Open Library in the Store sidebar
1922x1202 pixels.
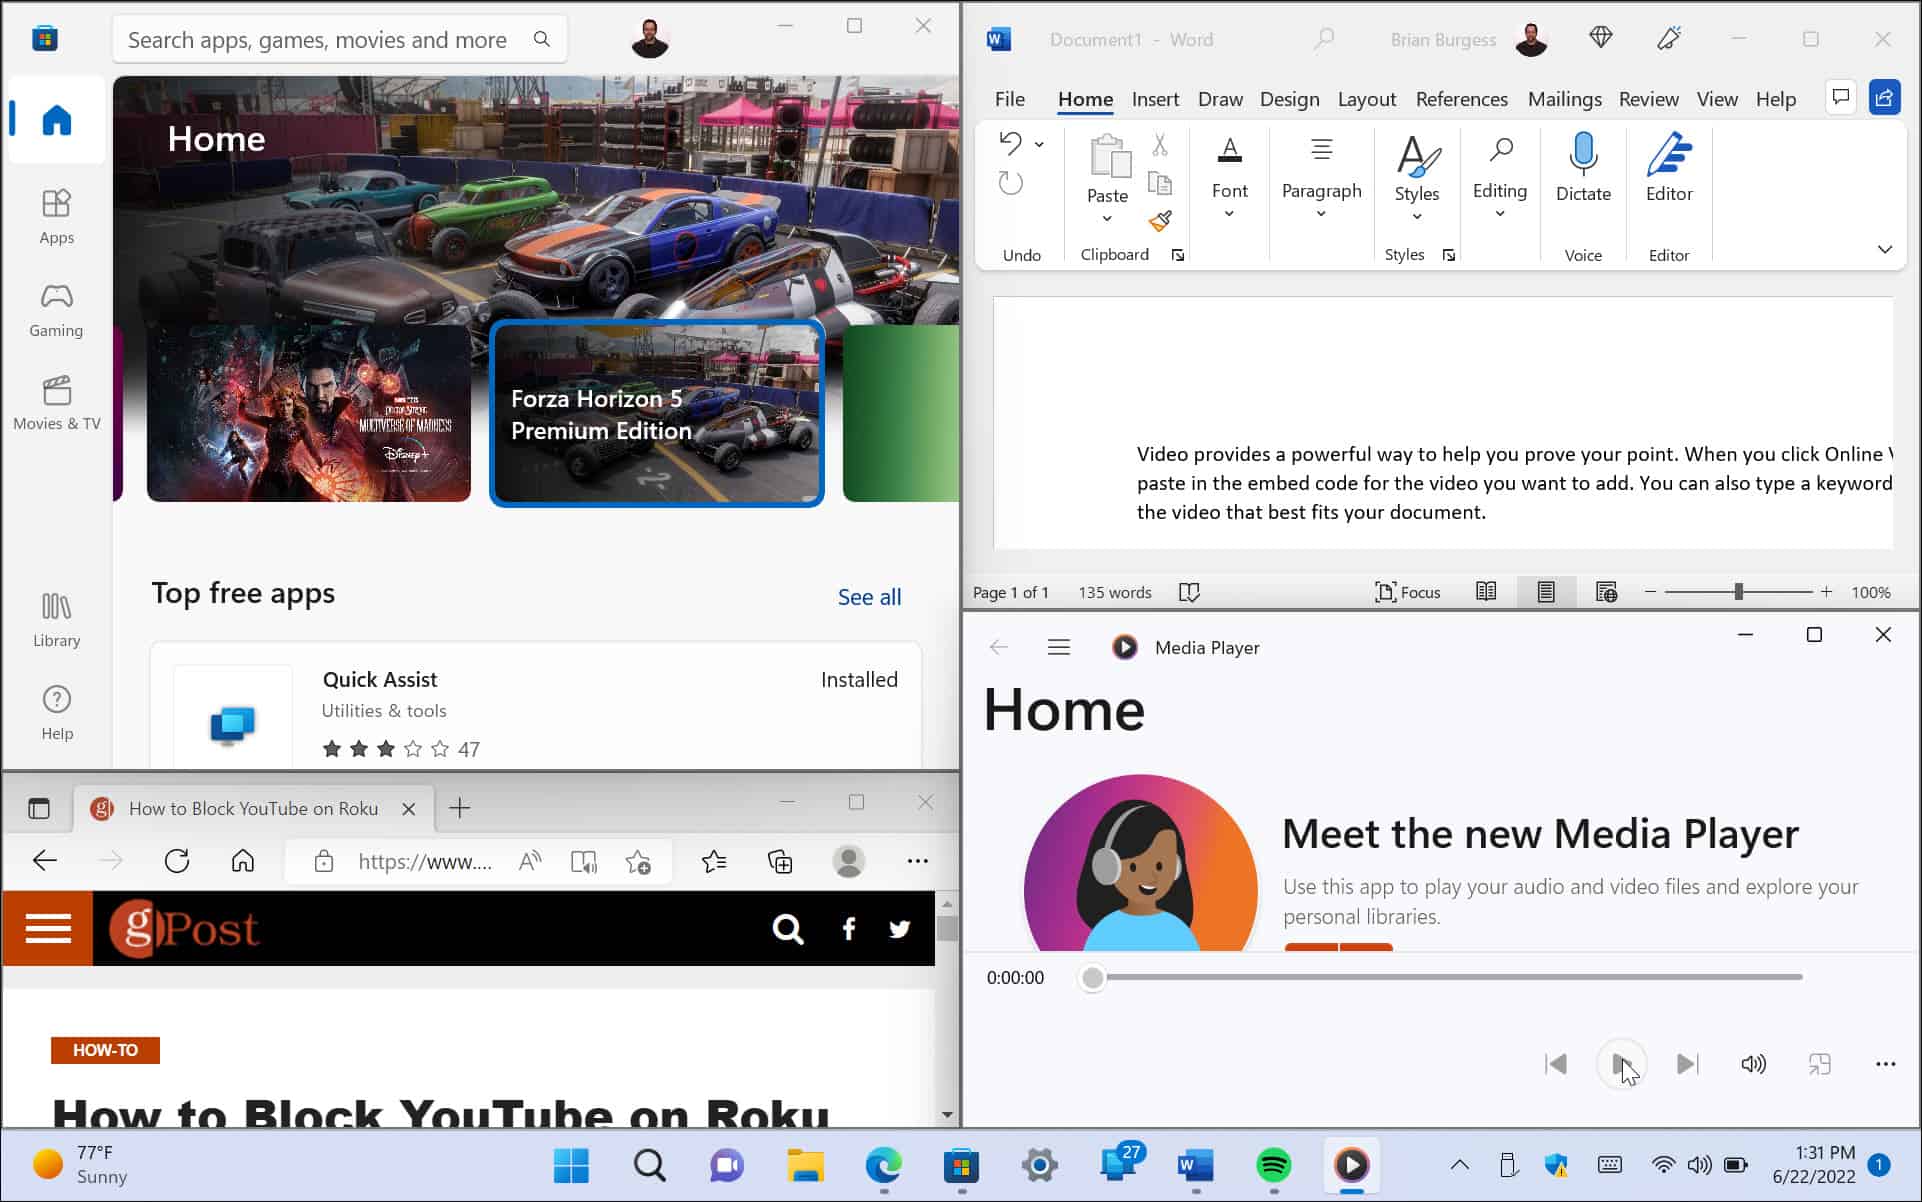pyautogui.click(x=56, y=620)
